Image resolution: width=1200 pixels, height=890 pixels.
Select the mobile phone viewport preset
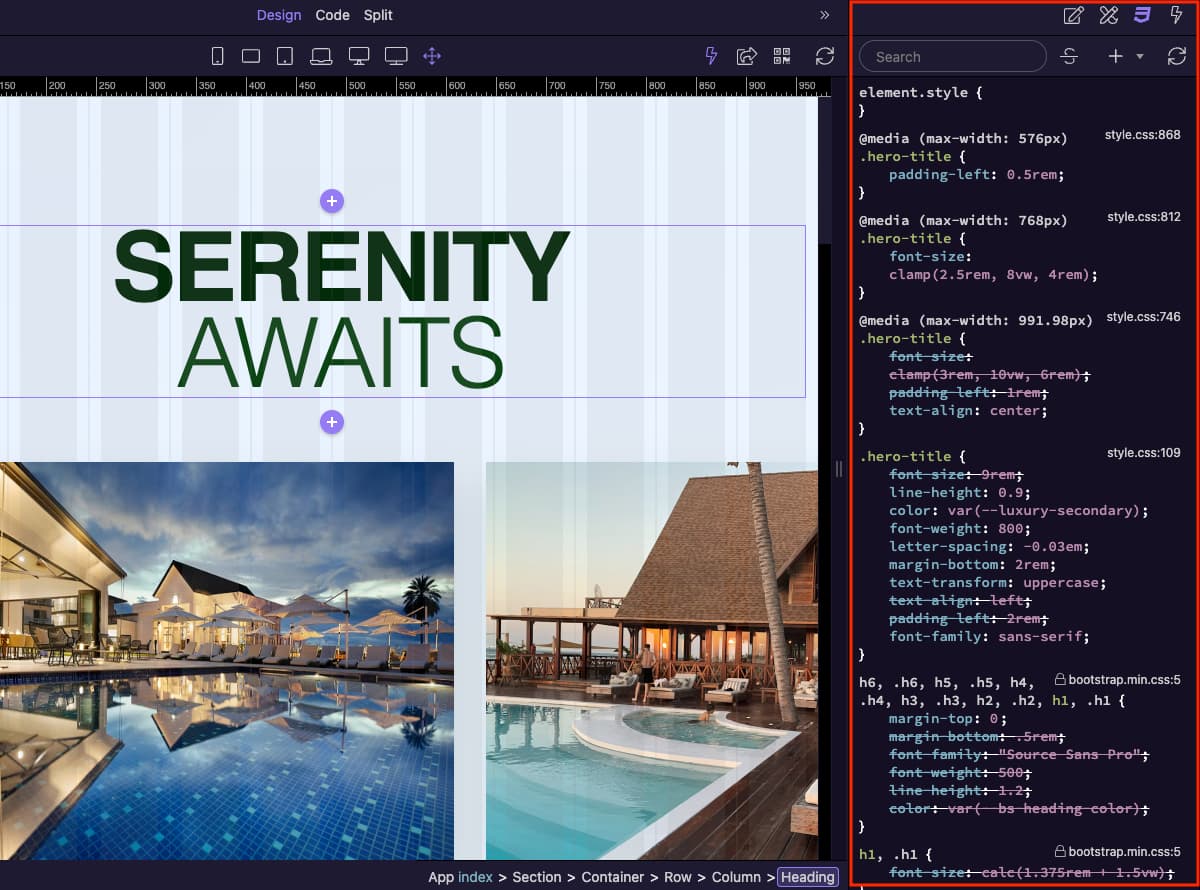[217, 56]
